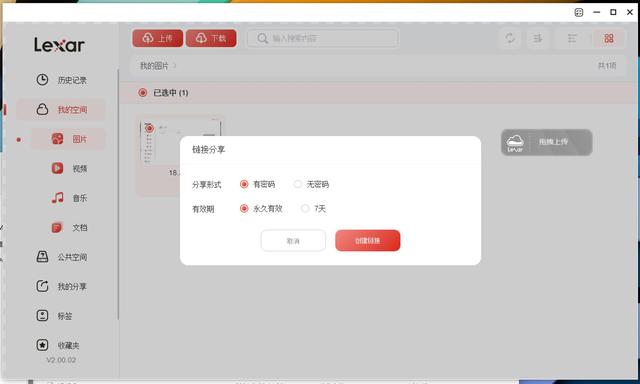Click the sidebar vertical scrollbar

[x=118, y=194]
